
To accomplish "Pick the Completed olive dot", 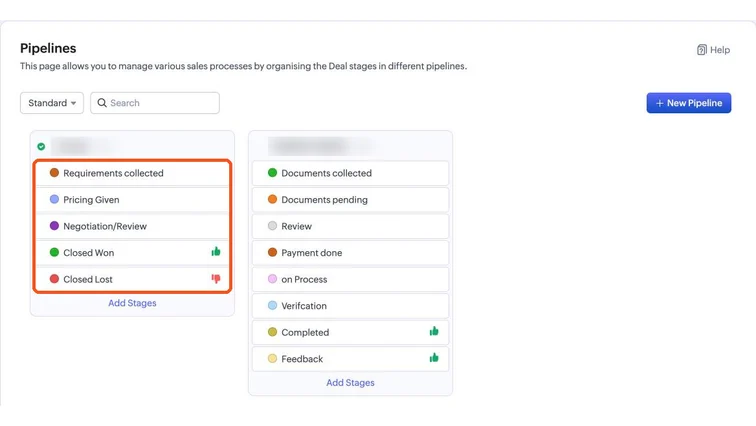I will click(272, 332).
